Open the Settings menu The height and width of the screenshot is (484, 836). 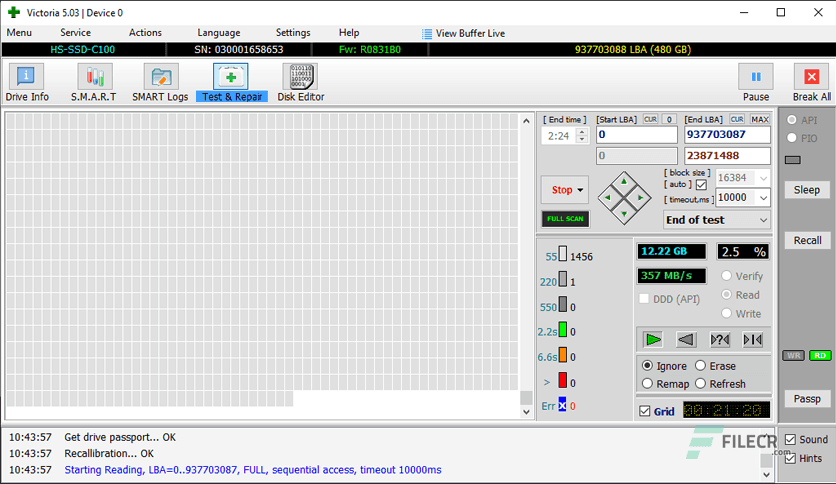[x=293, y=33]
